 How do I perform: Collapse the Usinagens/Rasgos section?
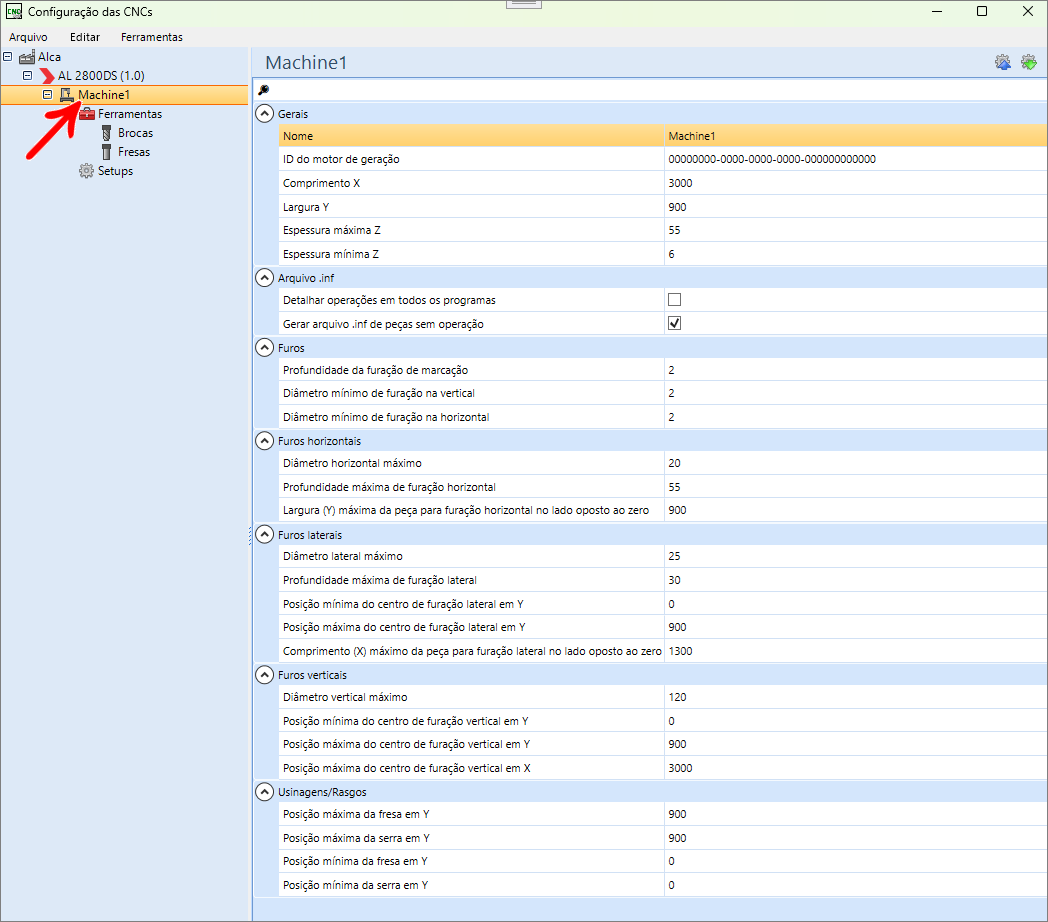(x=265, y=792)
